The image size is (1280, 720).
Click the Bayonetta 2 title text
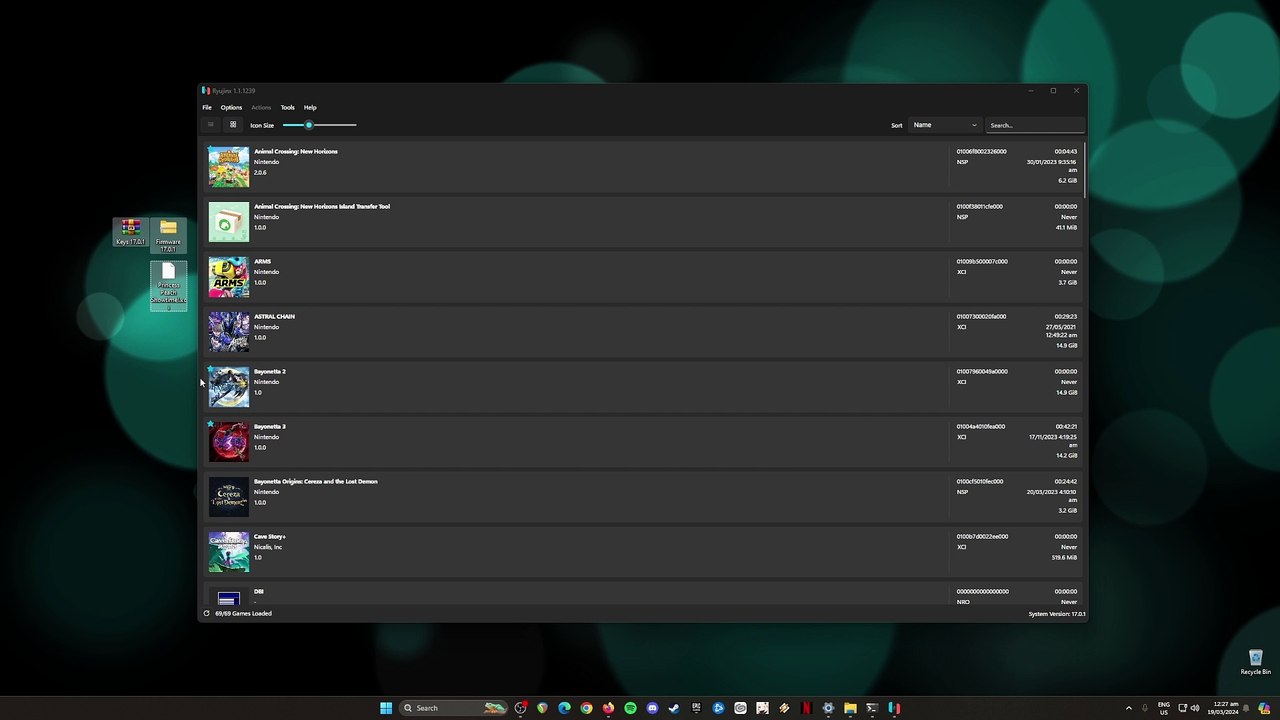[270, 372]
